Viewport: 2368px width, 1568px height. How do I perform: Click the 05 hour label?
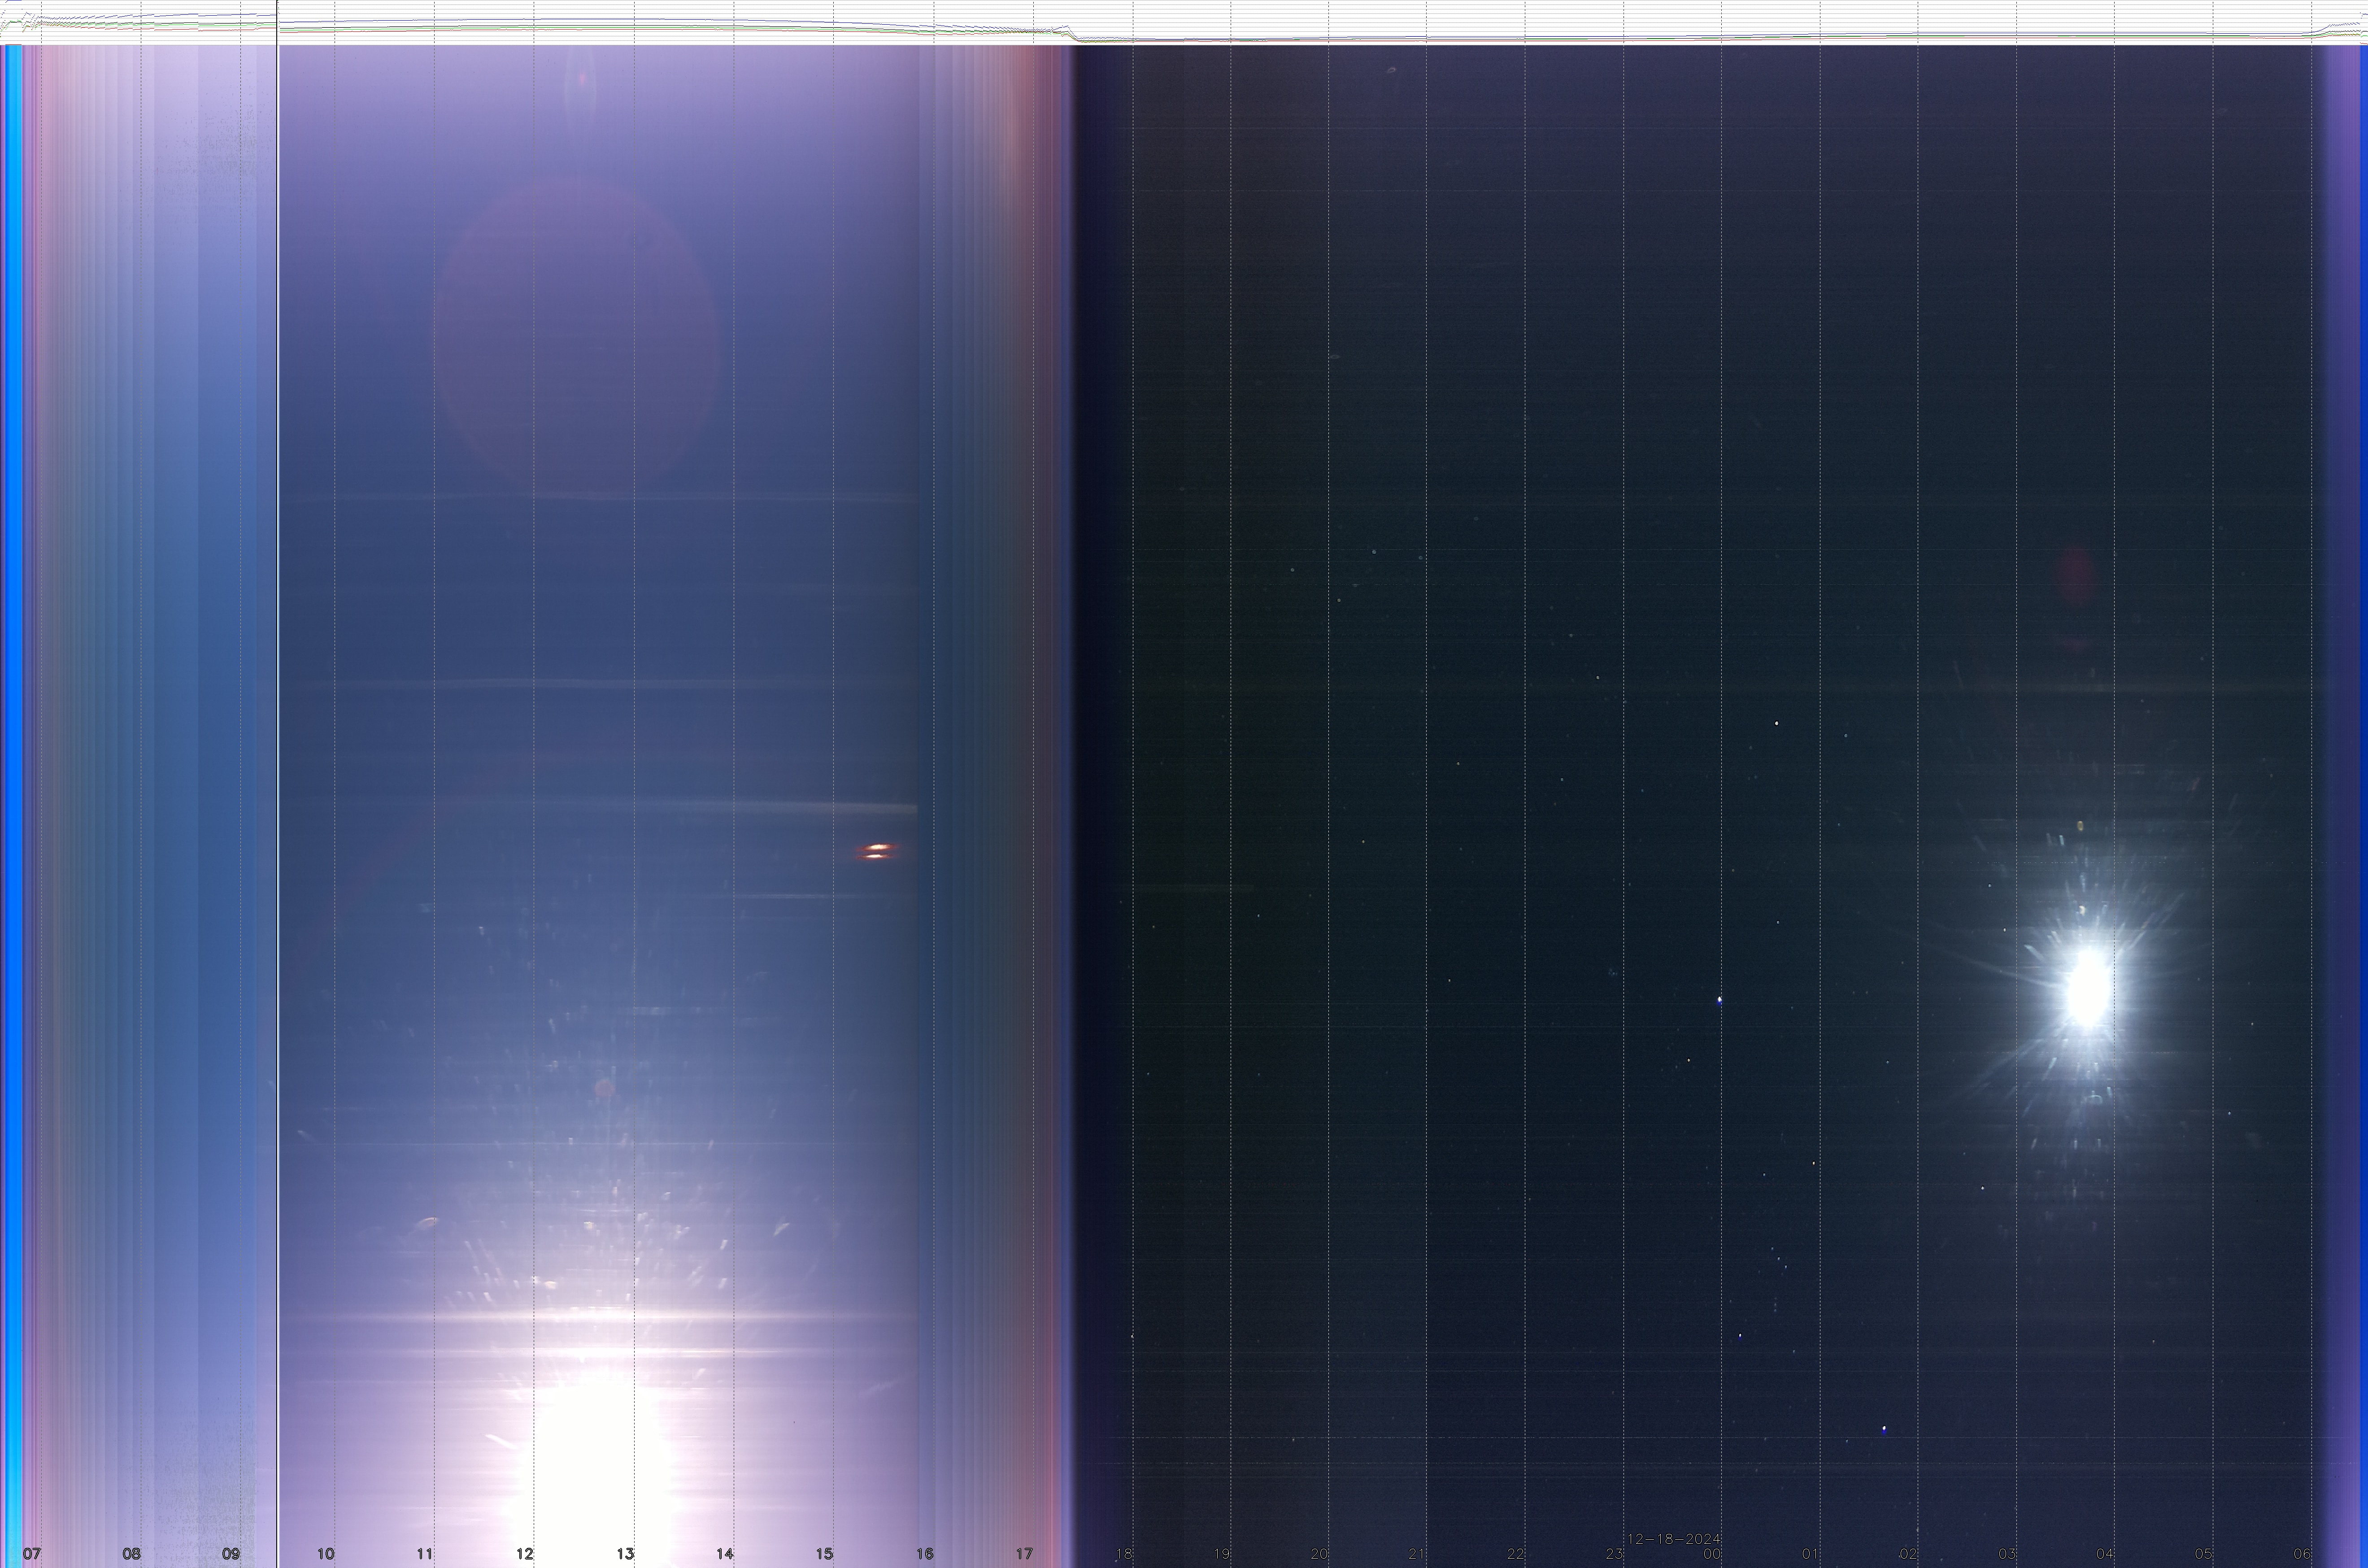[2204, 1553]
